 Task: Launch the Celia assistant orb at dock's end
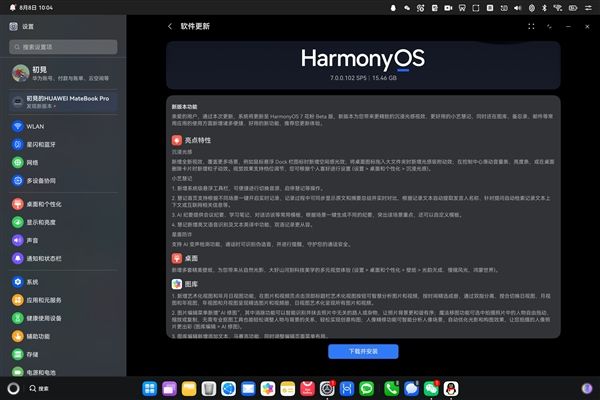(x=587, y=389)
